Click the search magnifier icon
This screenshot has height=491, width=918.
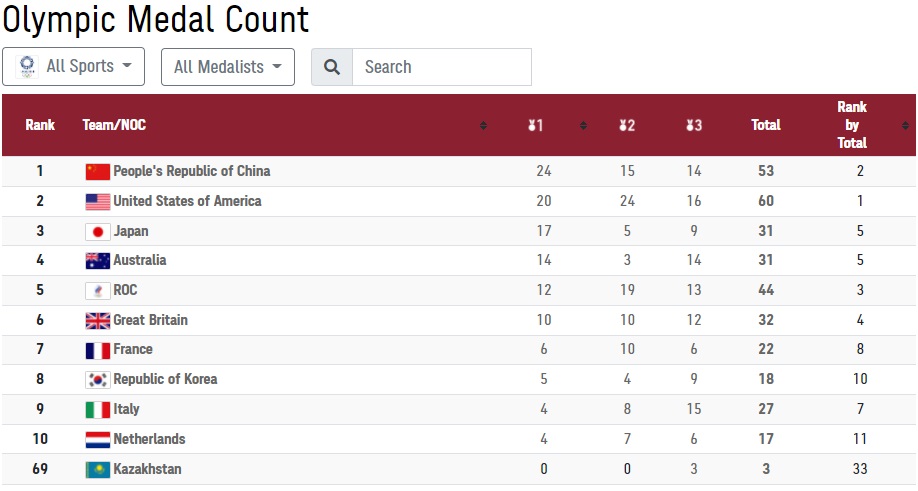click(x=332, y=67)
